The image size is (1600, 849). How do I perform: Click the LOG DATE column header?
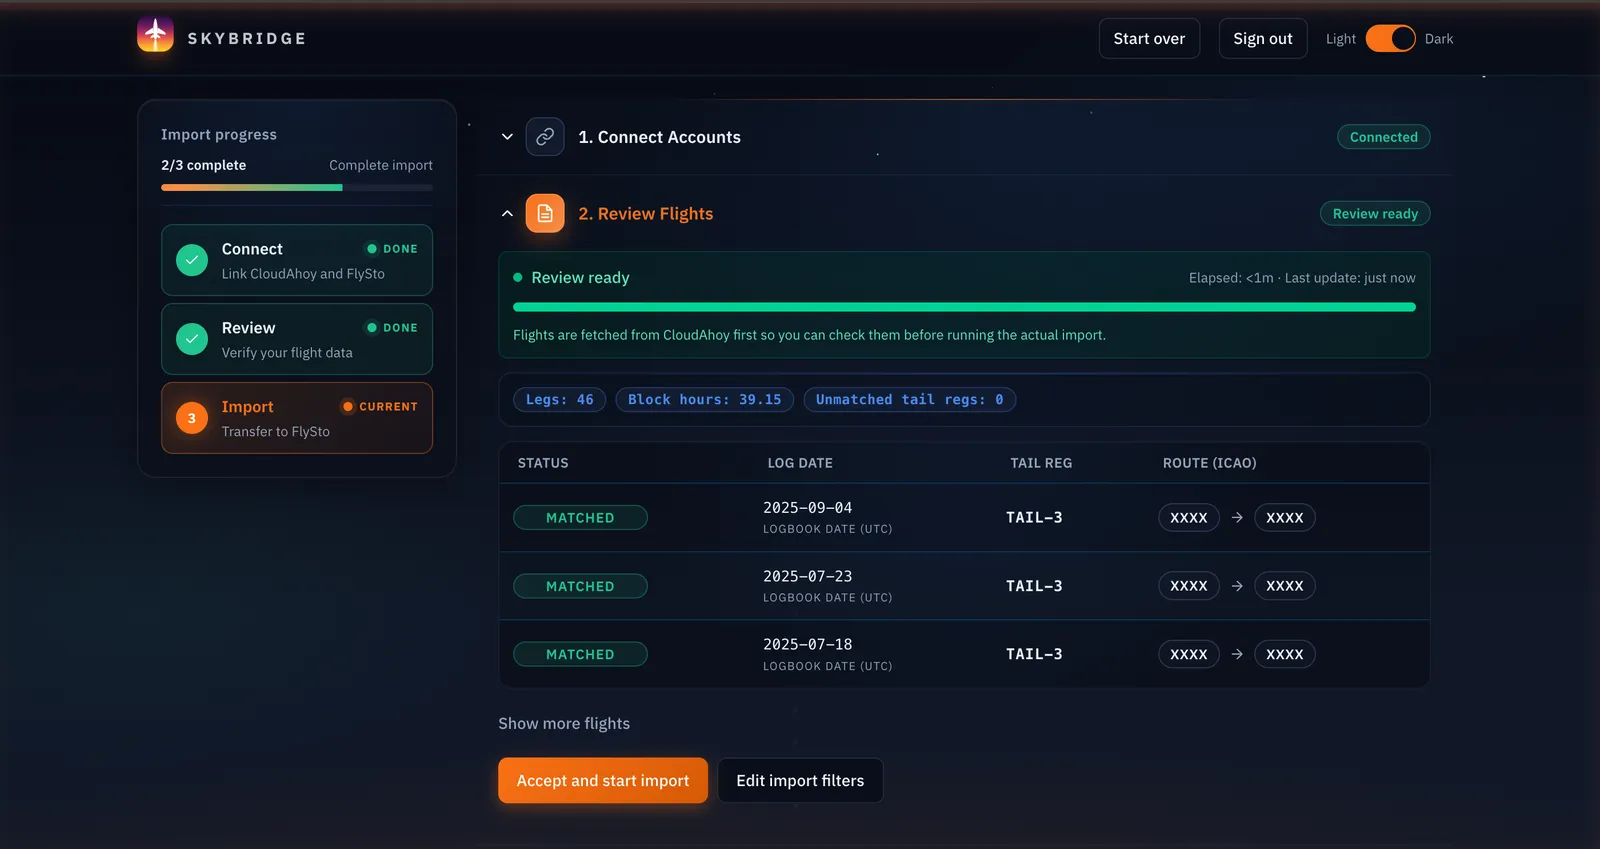[x=800, y=463]
